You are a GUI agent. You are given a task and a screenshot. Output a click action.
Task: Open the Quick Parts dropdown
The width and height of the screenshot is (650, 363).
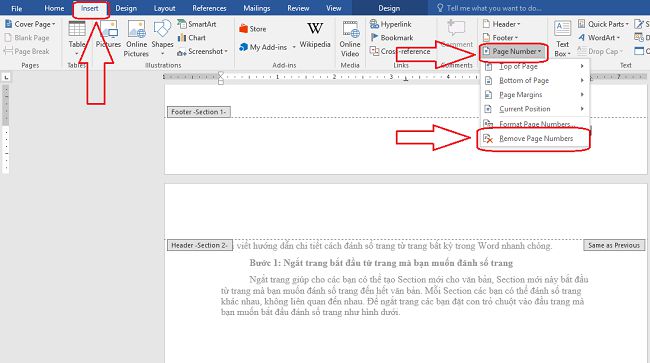[603, 24]
